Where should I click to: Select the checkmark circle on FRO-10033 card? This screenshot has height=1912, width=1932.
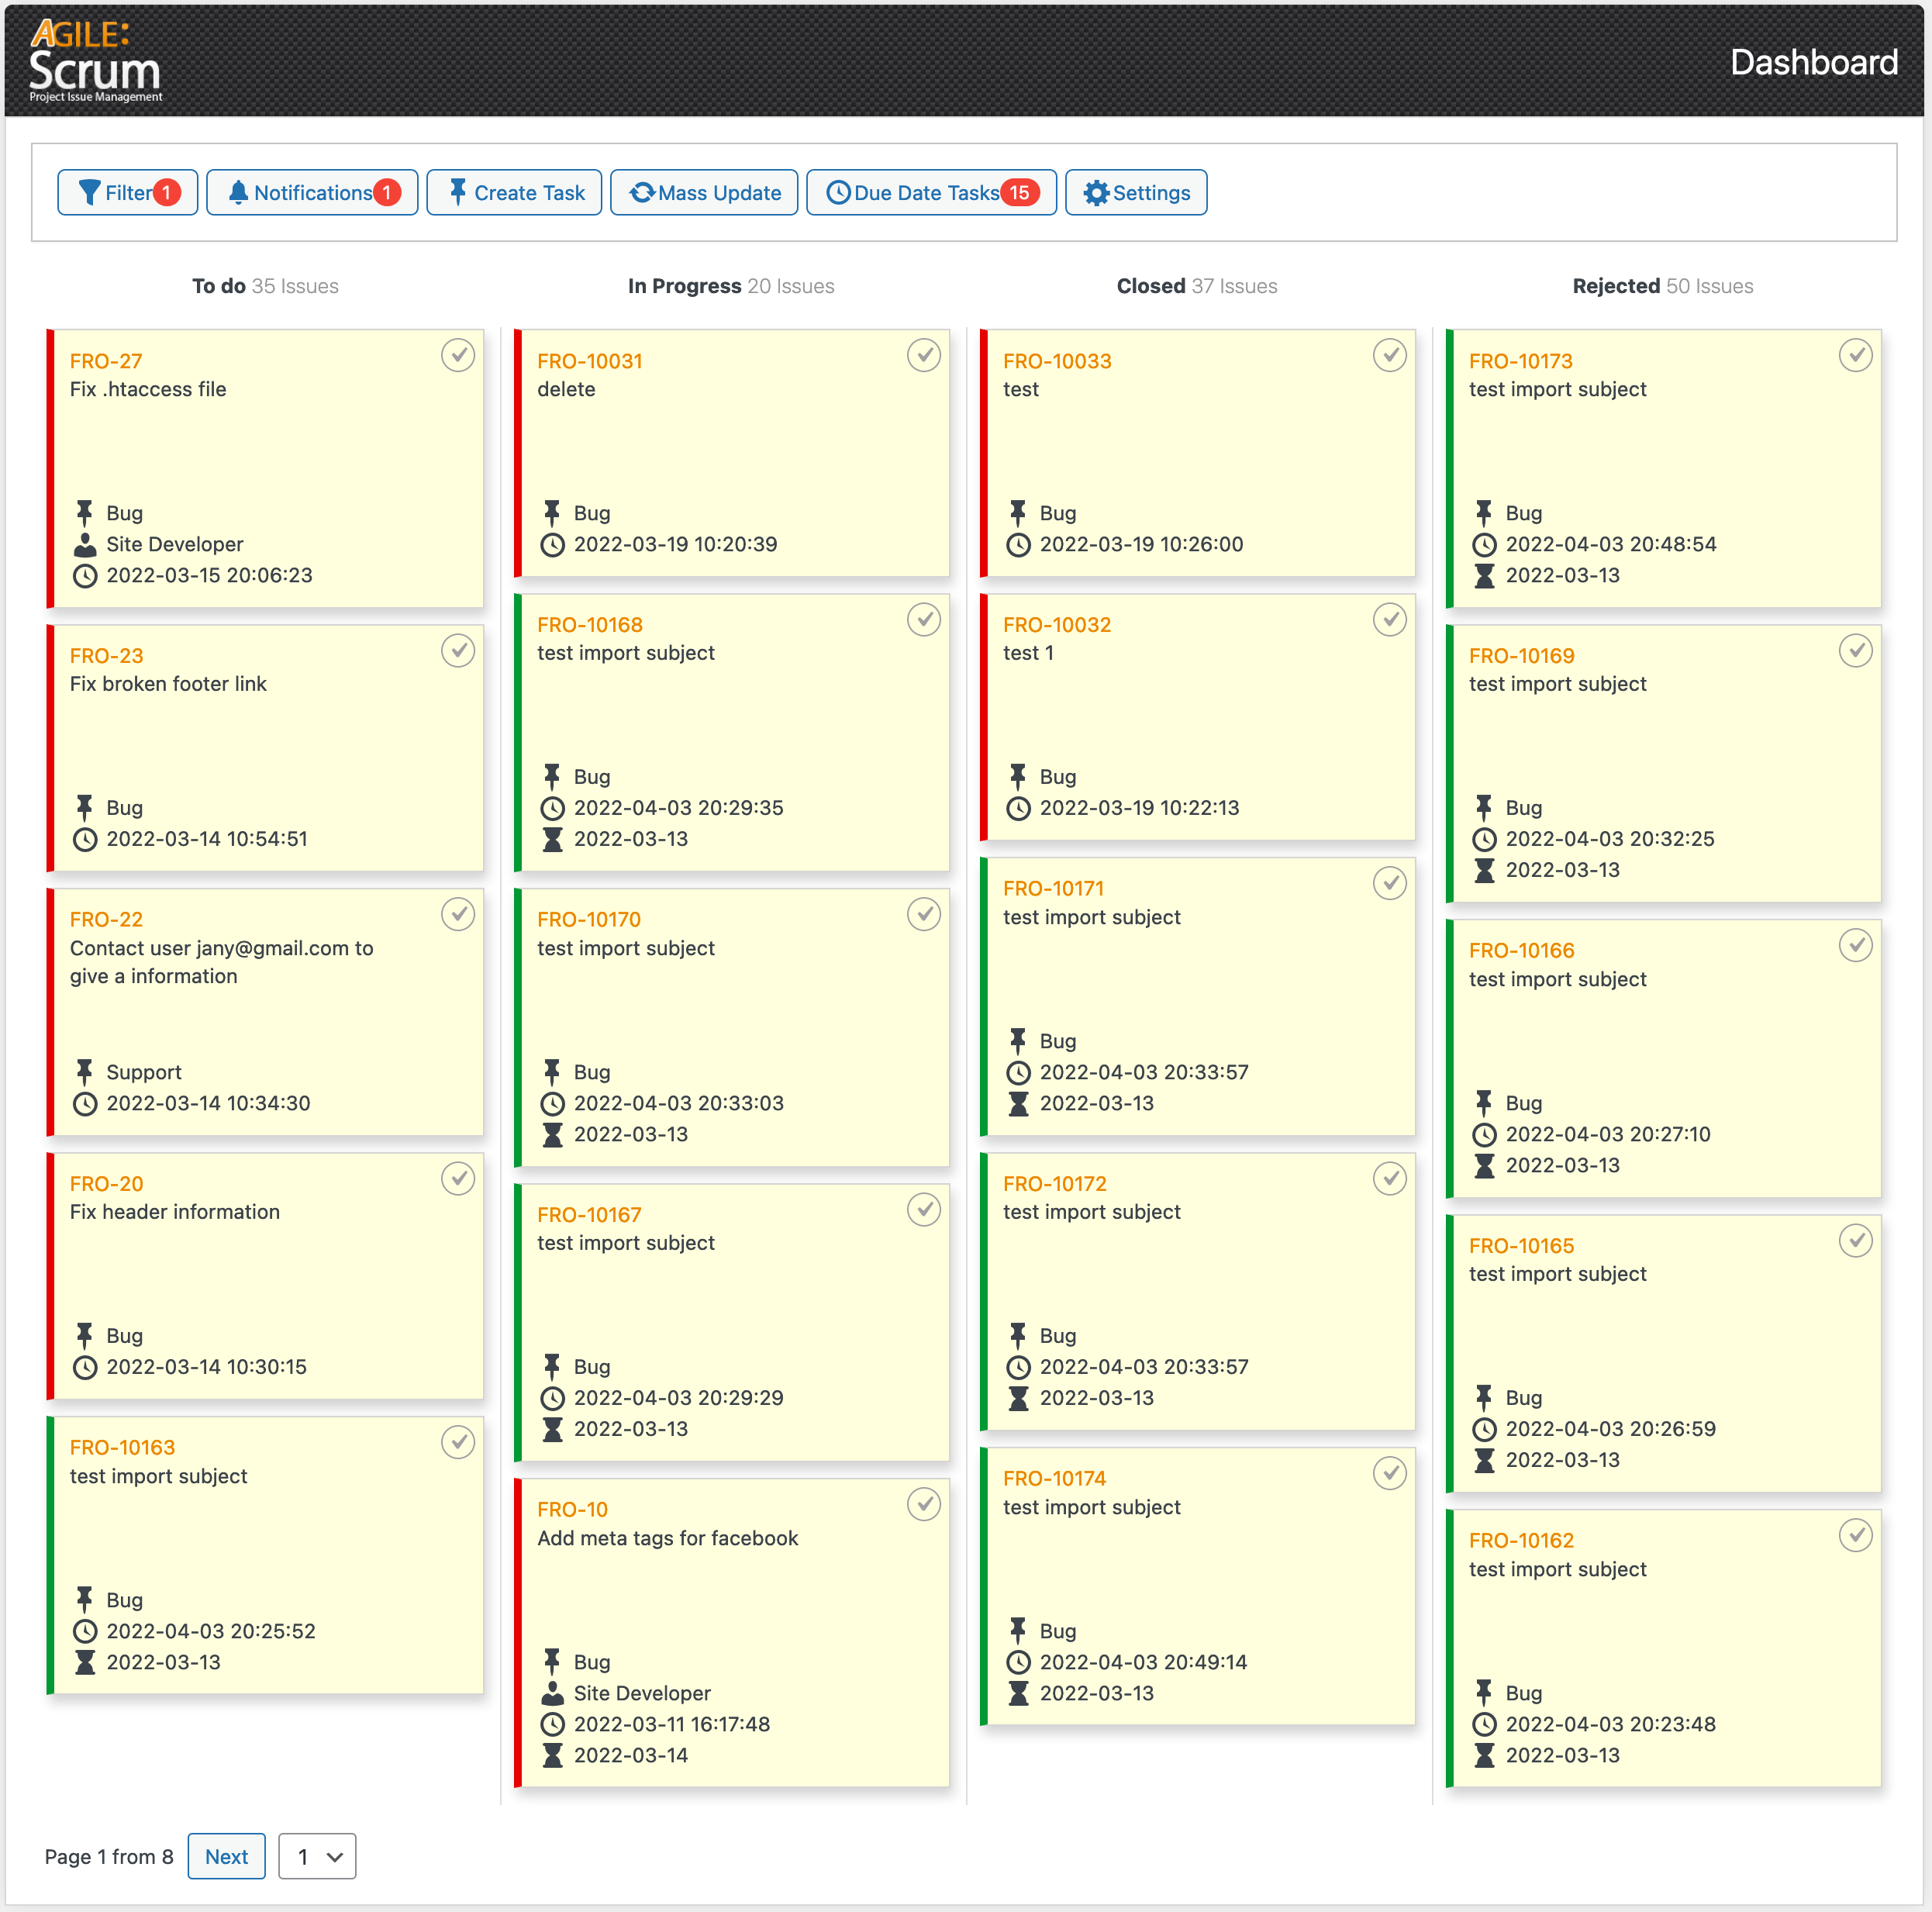[1390, 356]
